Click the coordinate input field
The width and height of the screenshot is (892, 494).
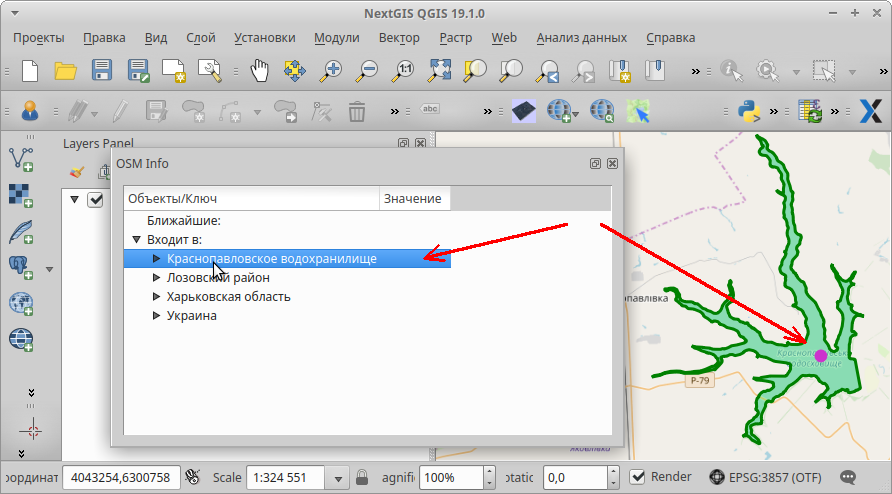coord(121,477)
